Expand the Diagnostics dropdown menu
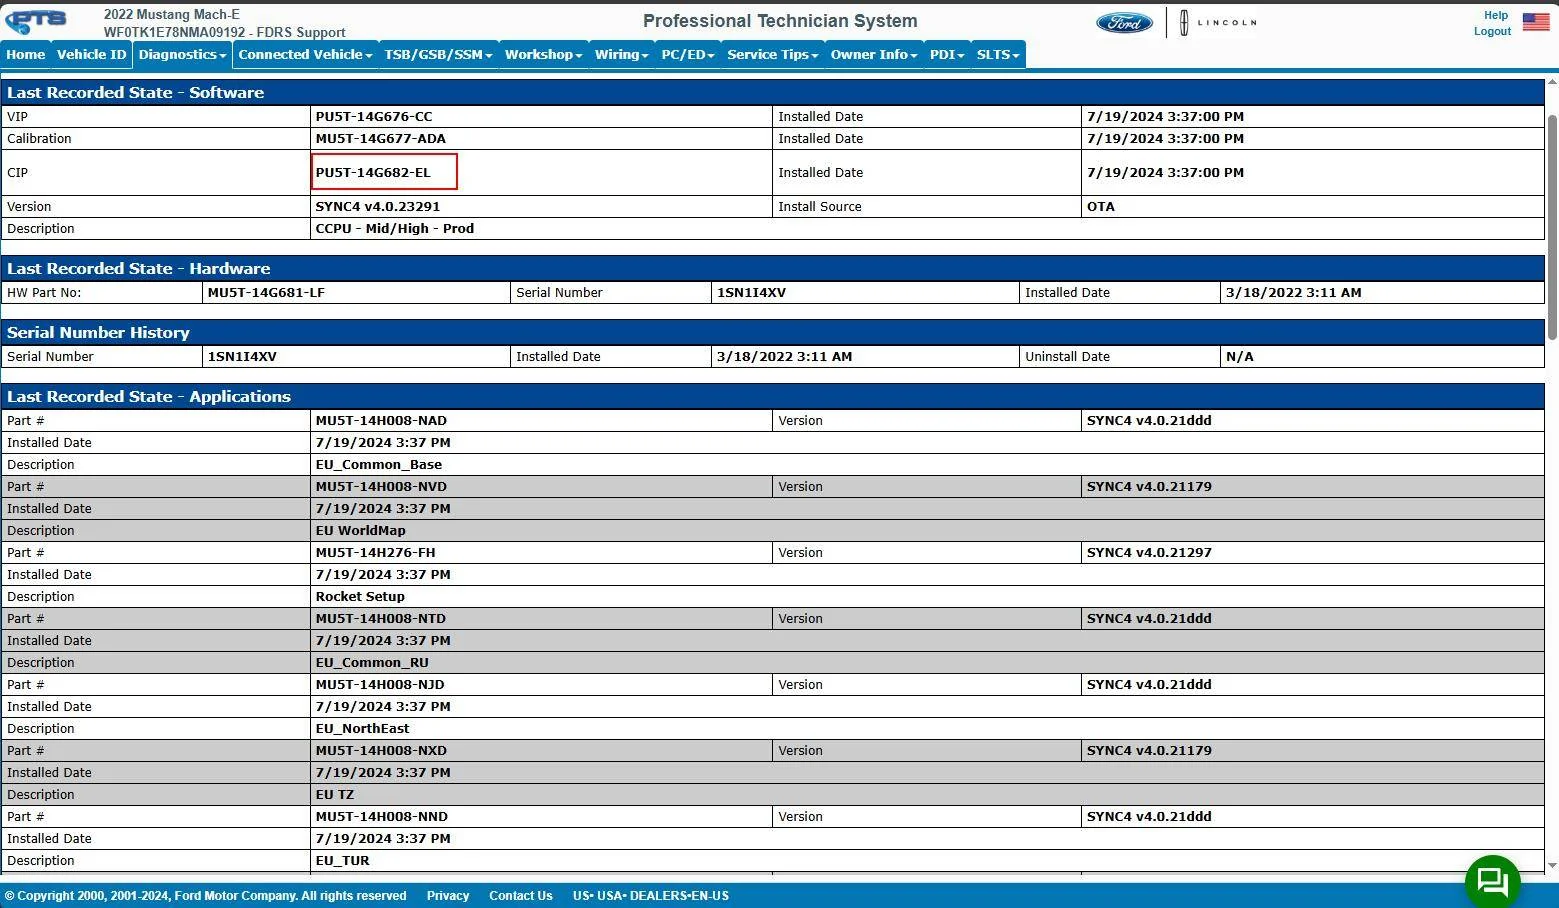The width and height of the screenshot is (1559, 908). 182,54
